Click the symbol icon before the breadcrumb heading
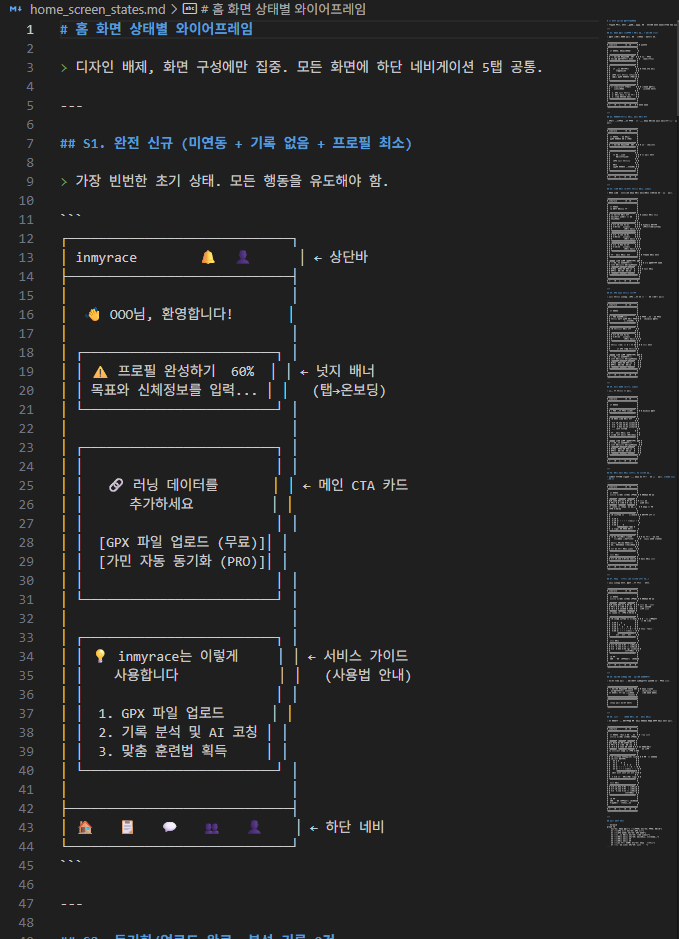 tap(189, 9)
